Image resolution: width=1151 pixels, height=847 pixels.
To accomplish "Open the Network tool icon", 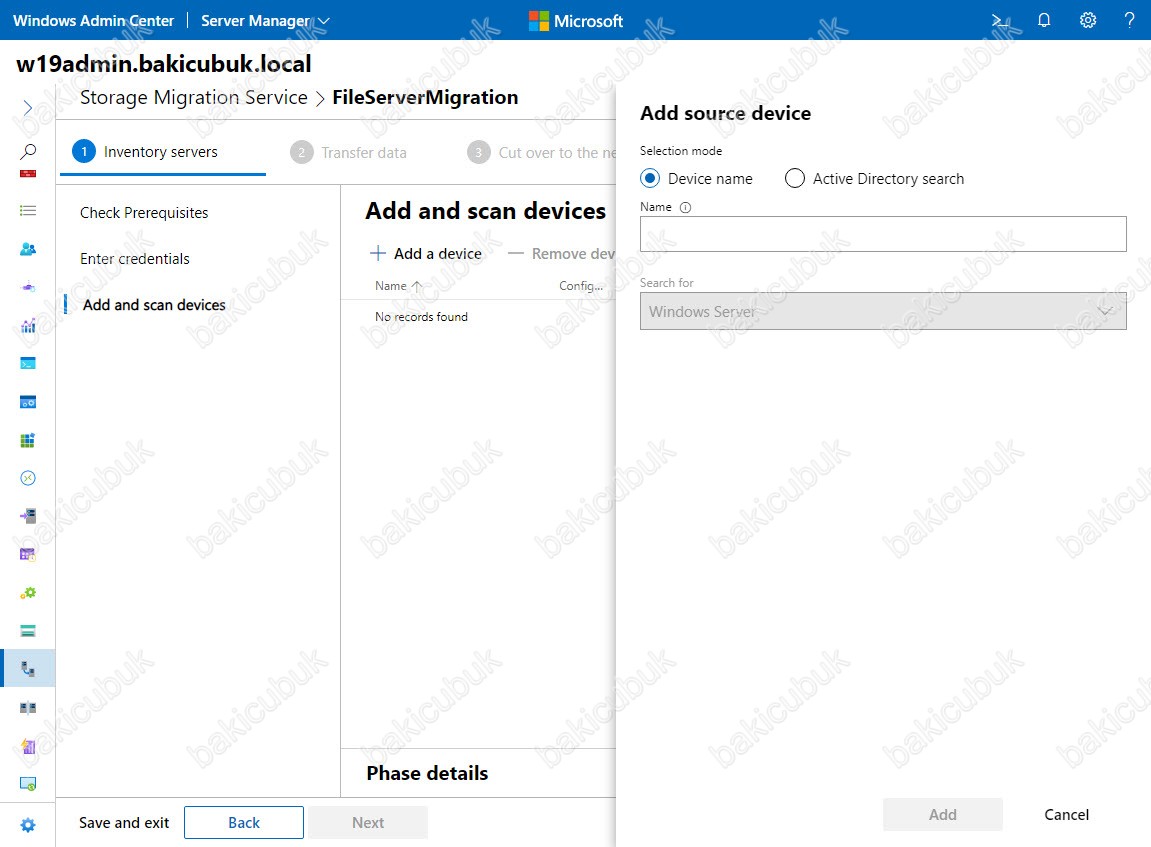I will [28, 287].
